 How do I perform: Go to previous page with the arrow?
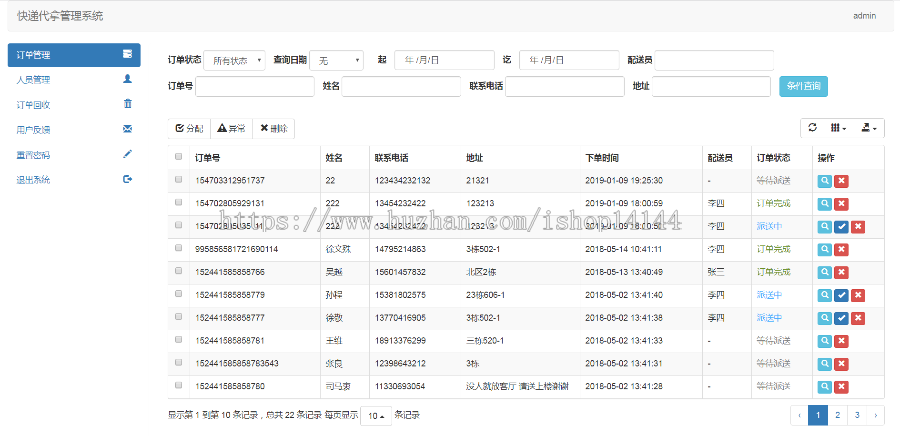tap(800, 415)
